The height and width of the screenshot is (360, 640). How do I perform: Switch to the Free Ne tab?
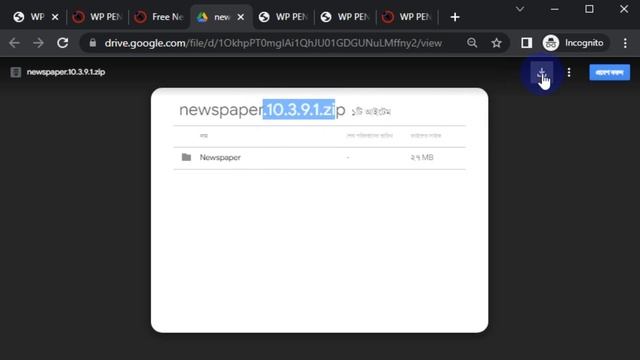tap(159, 17)
